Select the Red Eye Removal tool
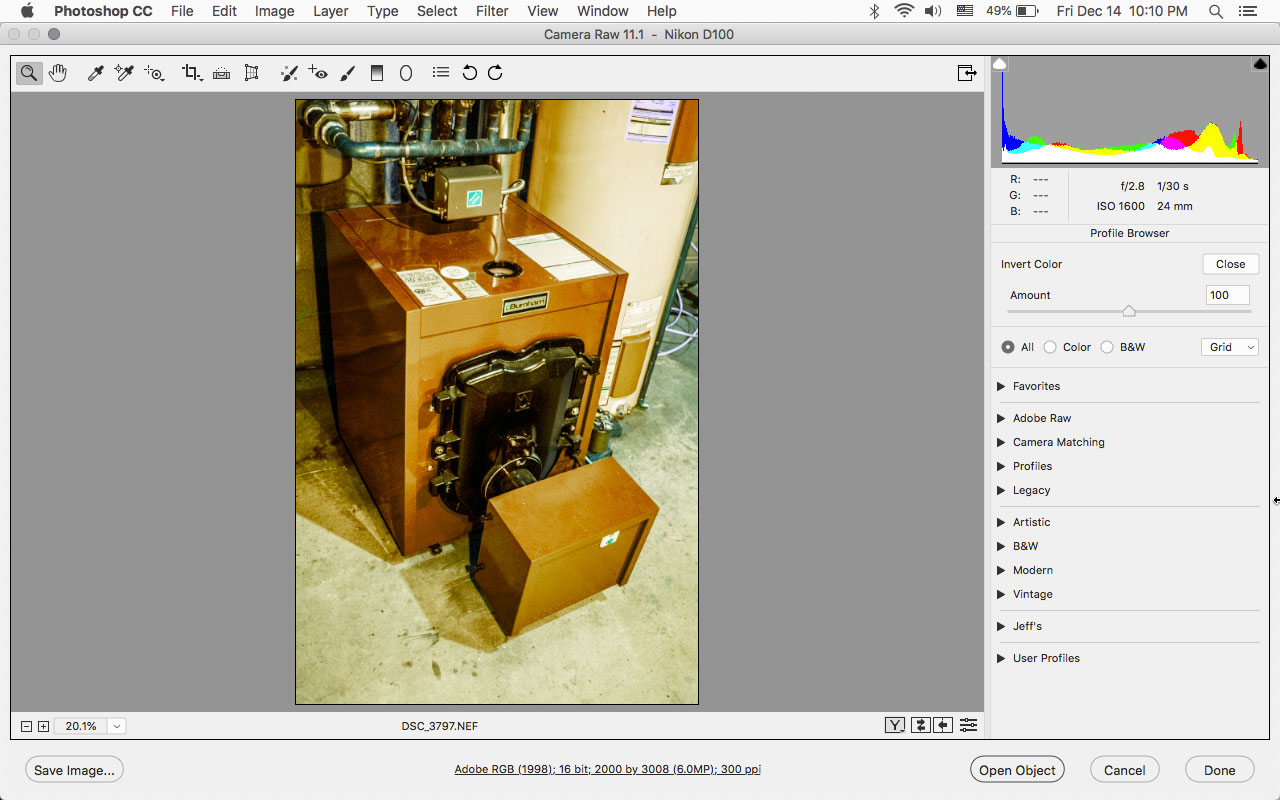 coord(318,73)
